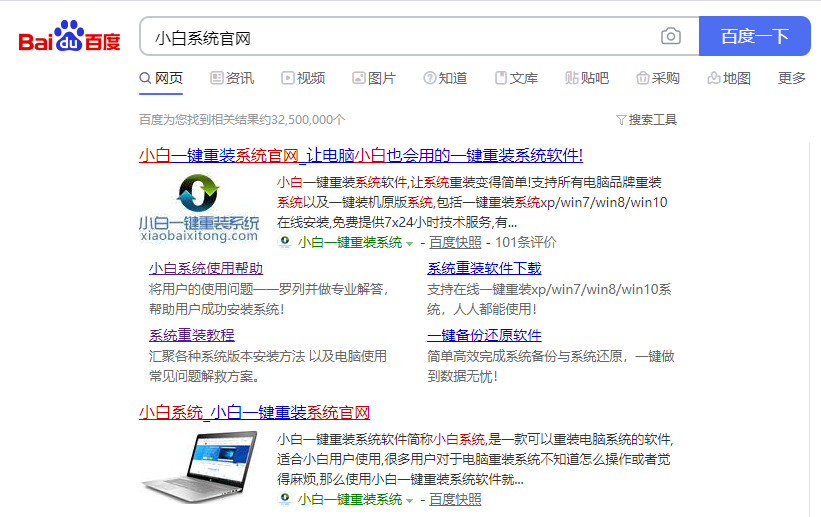
Task: Open second result's green 小白一键重装系统 source link
Action: (350, 500)
